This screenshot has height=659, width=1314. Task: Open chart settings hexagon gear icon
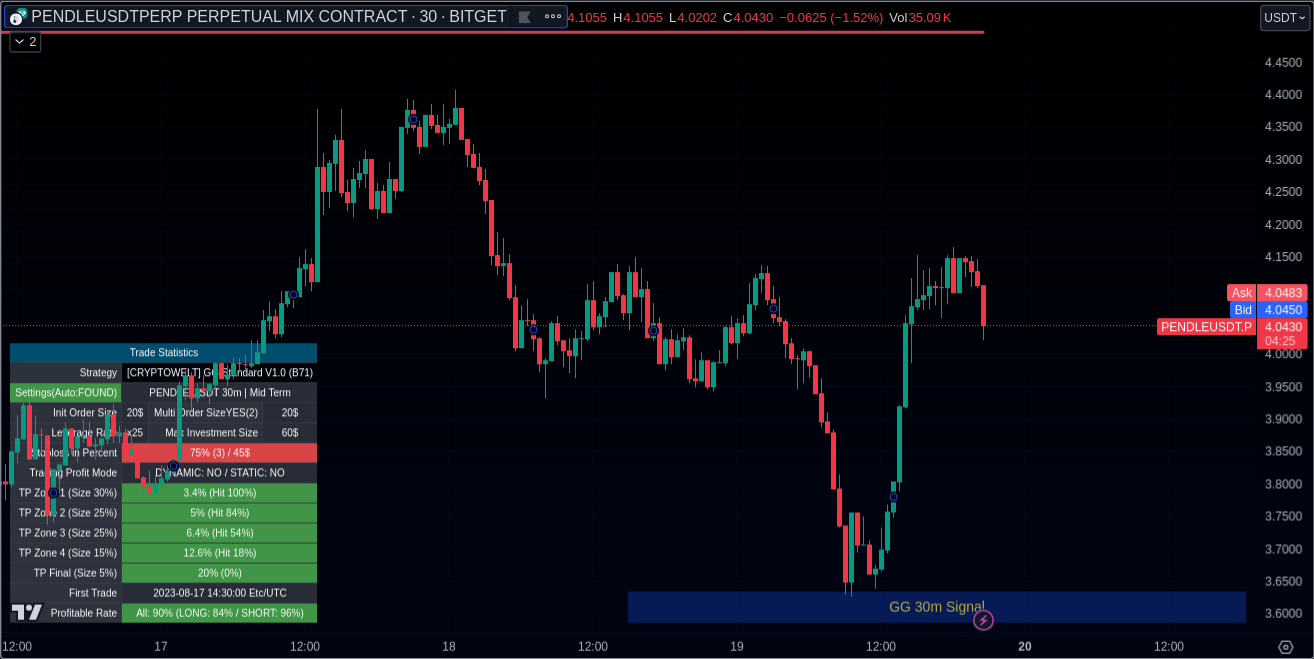(x=1285, y=647)
